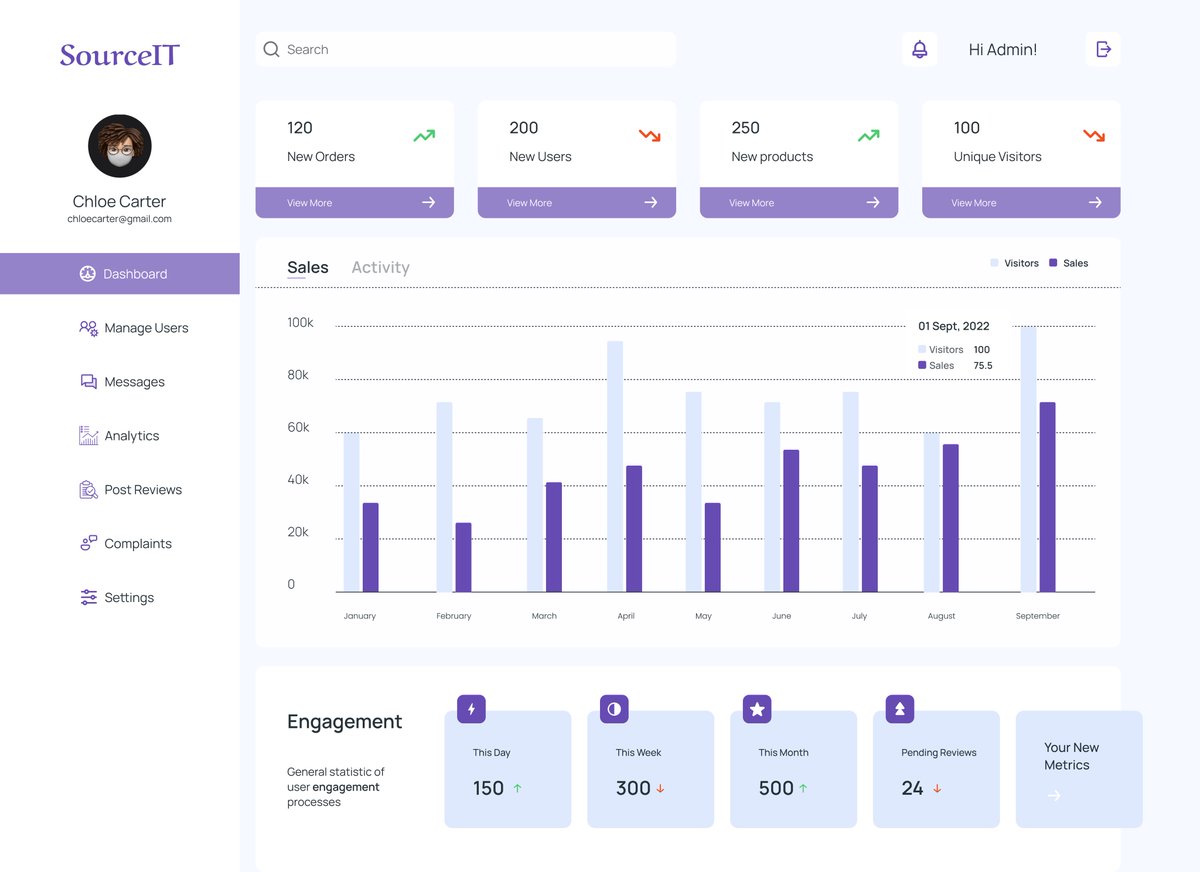This screenshot has height=872, width=1200.
Task: Open Messages from the sidebar icon
Action: (88, 381)
